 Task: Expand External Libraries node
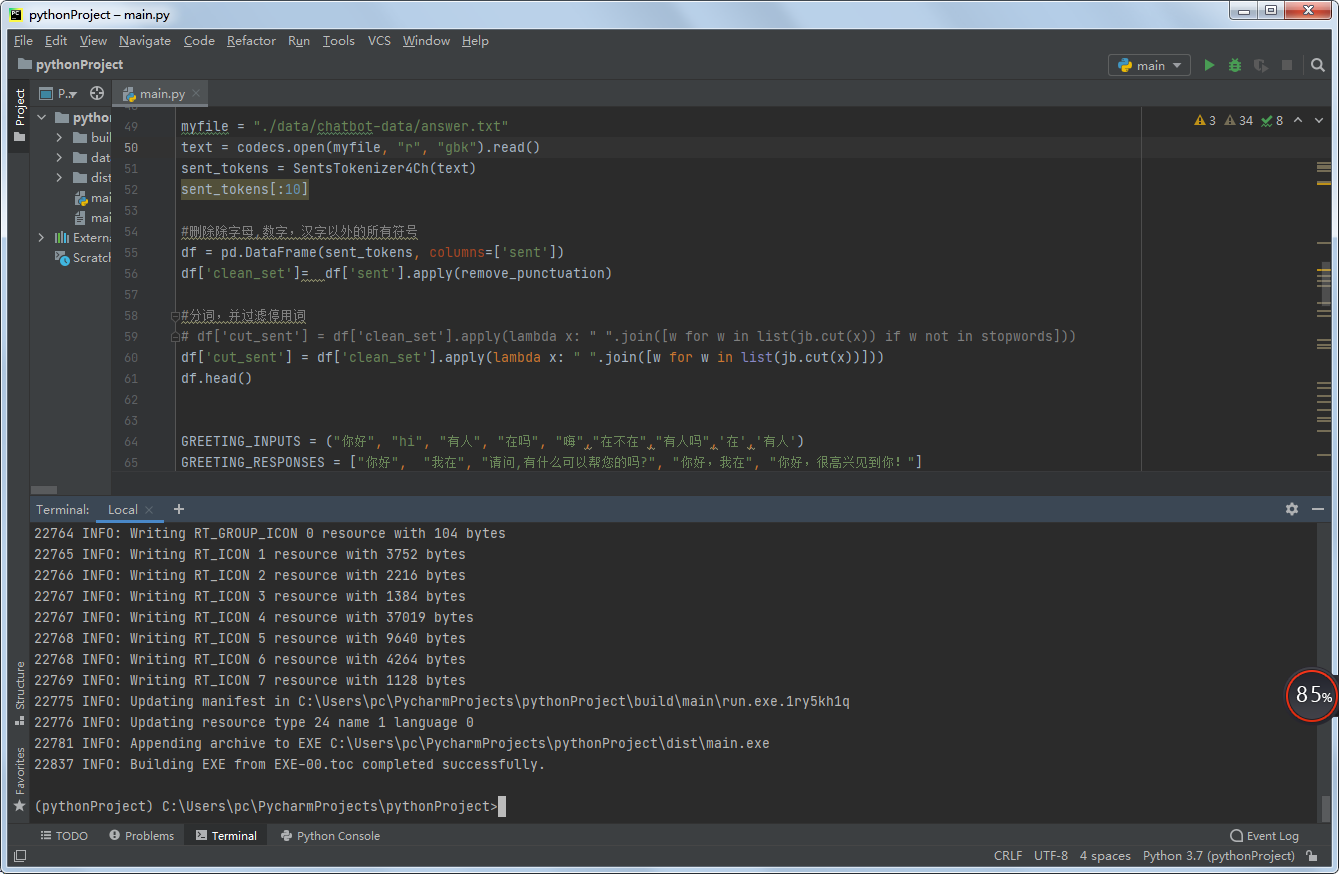(42, 237)
